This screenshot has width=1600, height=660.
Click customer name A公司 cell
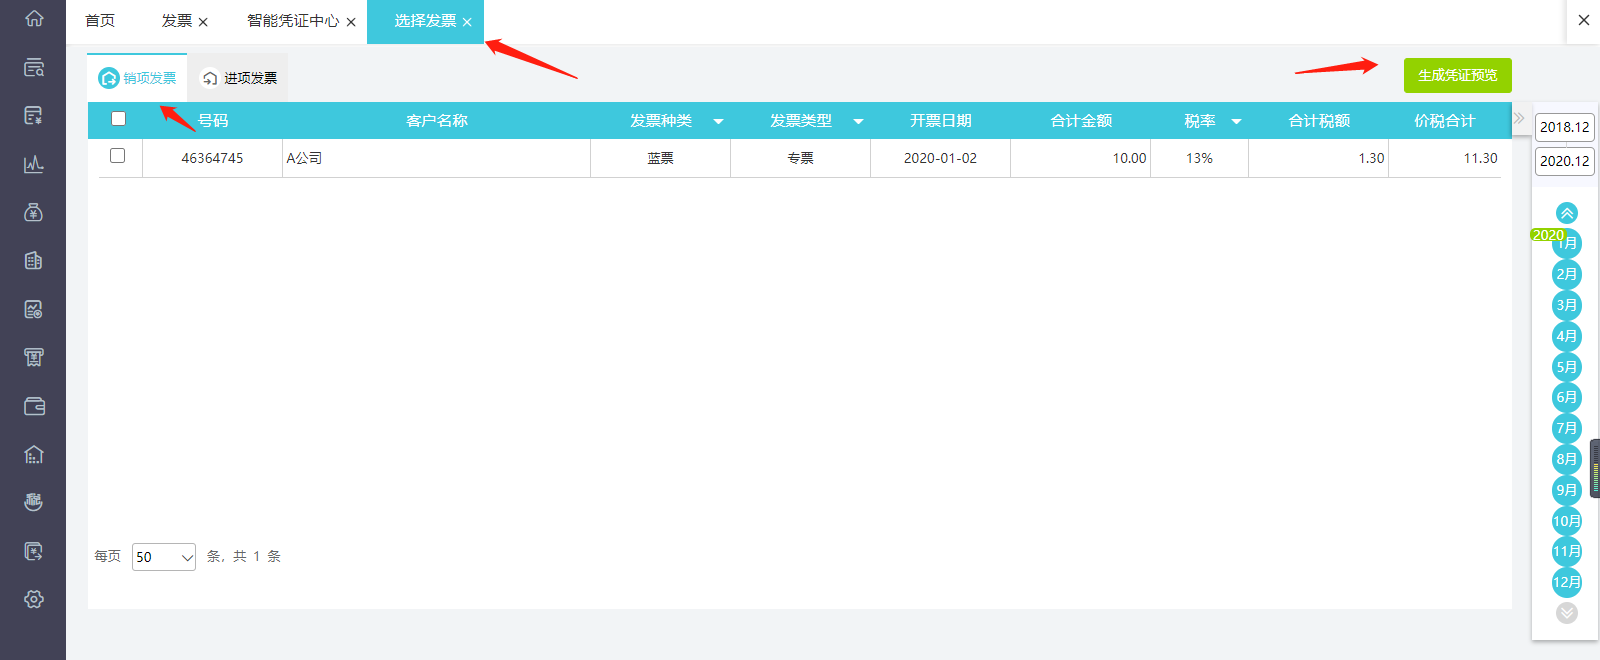436,158
